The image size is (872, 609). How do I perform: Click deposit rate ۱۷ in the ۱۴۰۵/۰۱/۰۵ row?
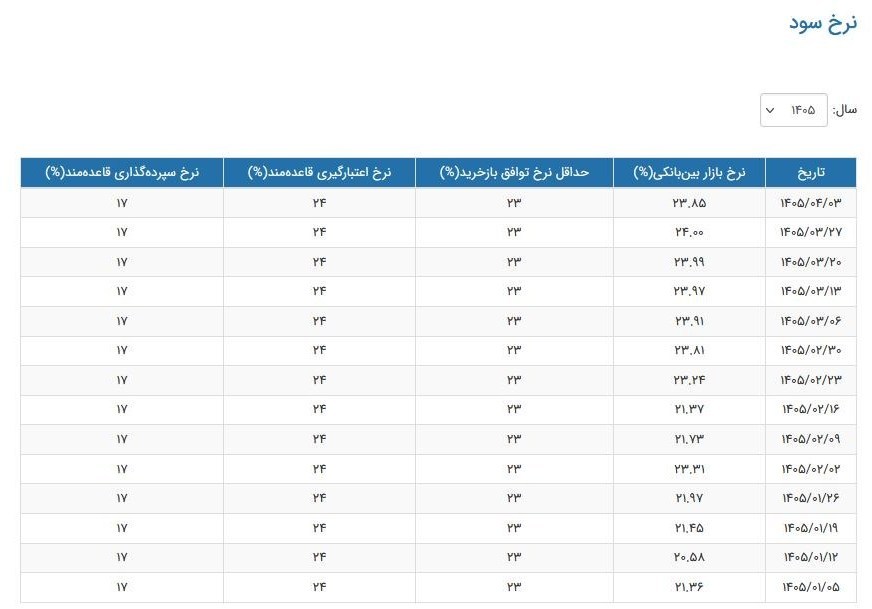[x=122, y=587]
